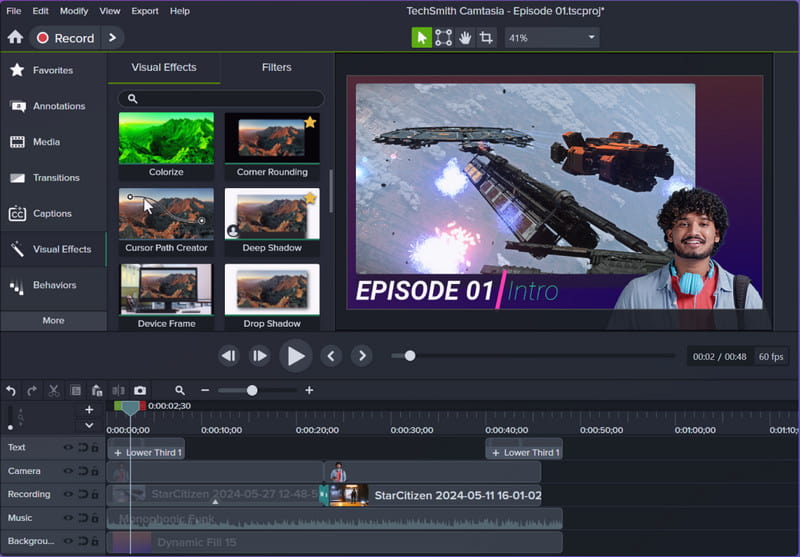Add a new track with plus
Screen dimensions: 800x557
point(89,410)
